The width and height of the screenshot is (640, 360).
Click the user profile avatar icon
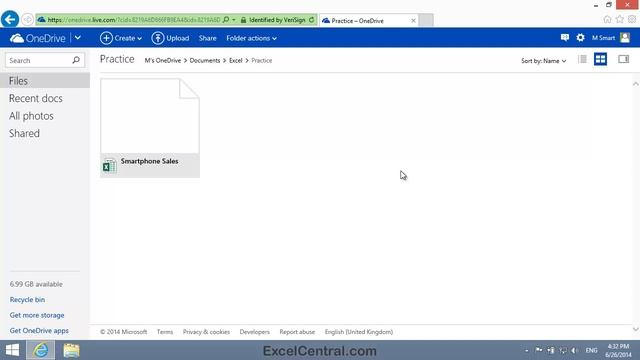point(625,38)
